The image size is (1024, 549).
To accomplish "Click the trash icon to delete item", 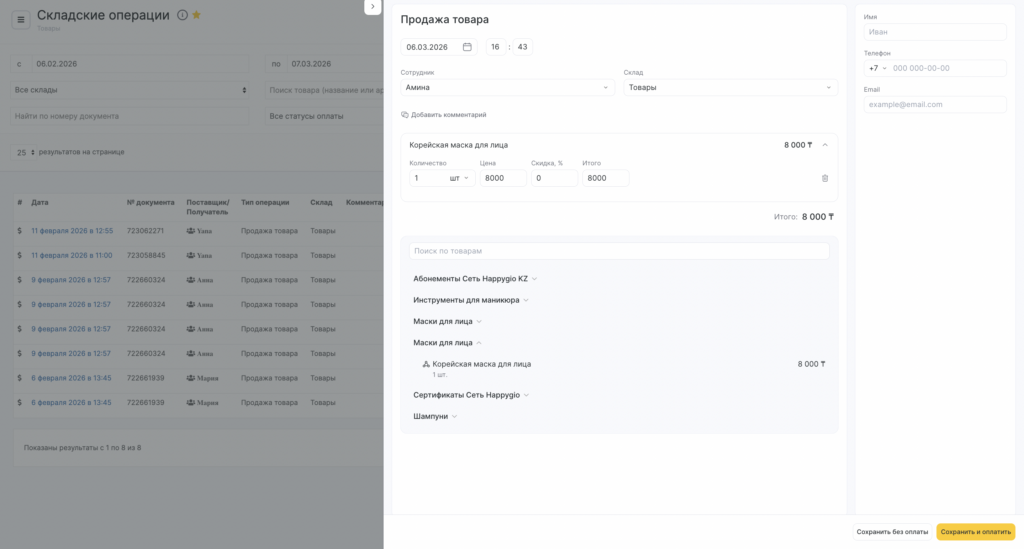I will 825,178.
